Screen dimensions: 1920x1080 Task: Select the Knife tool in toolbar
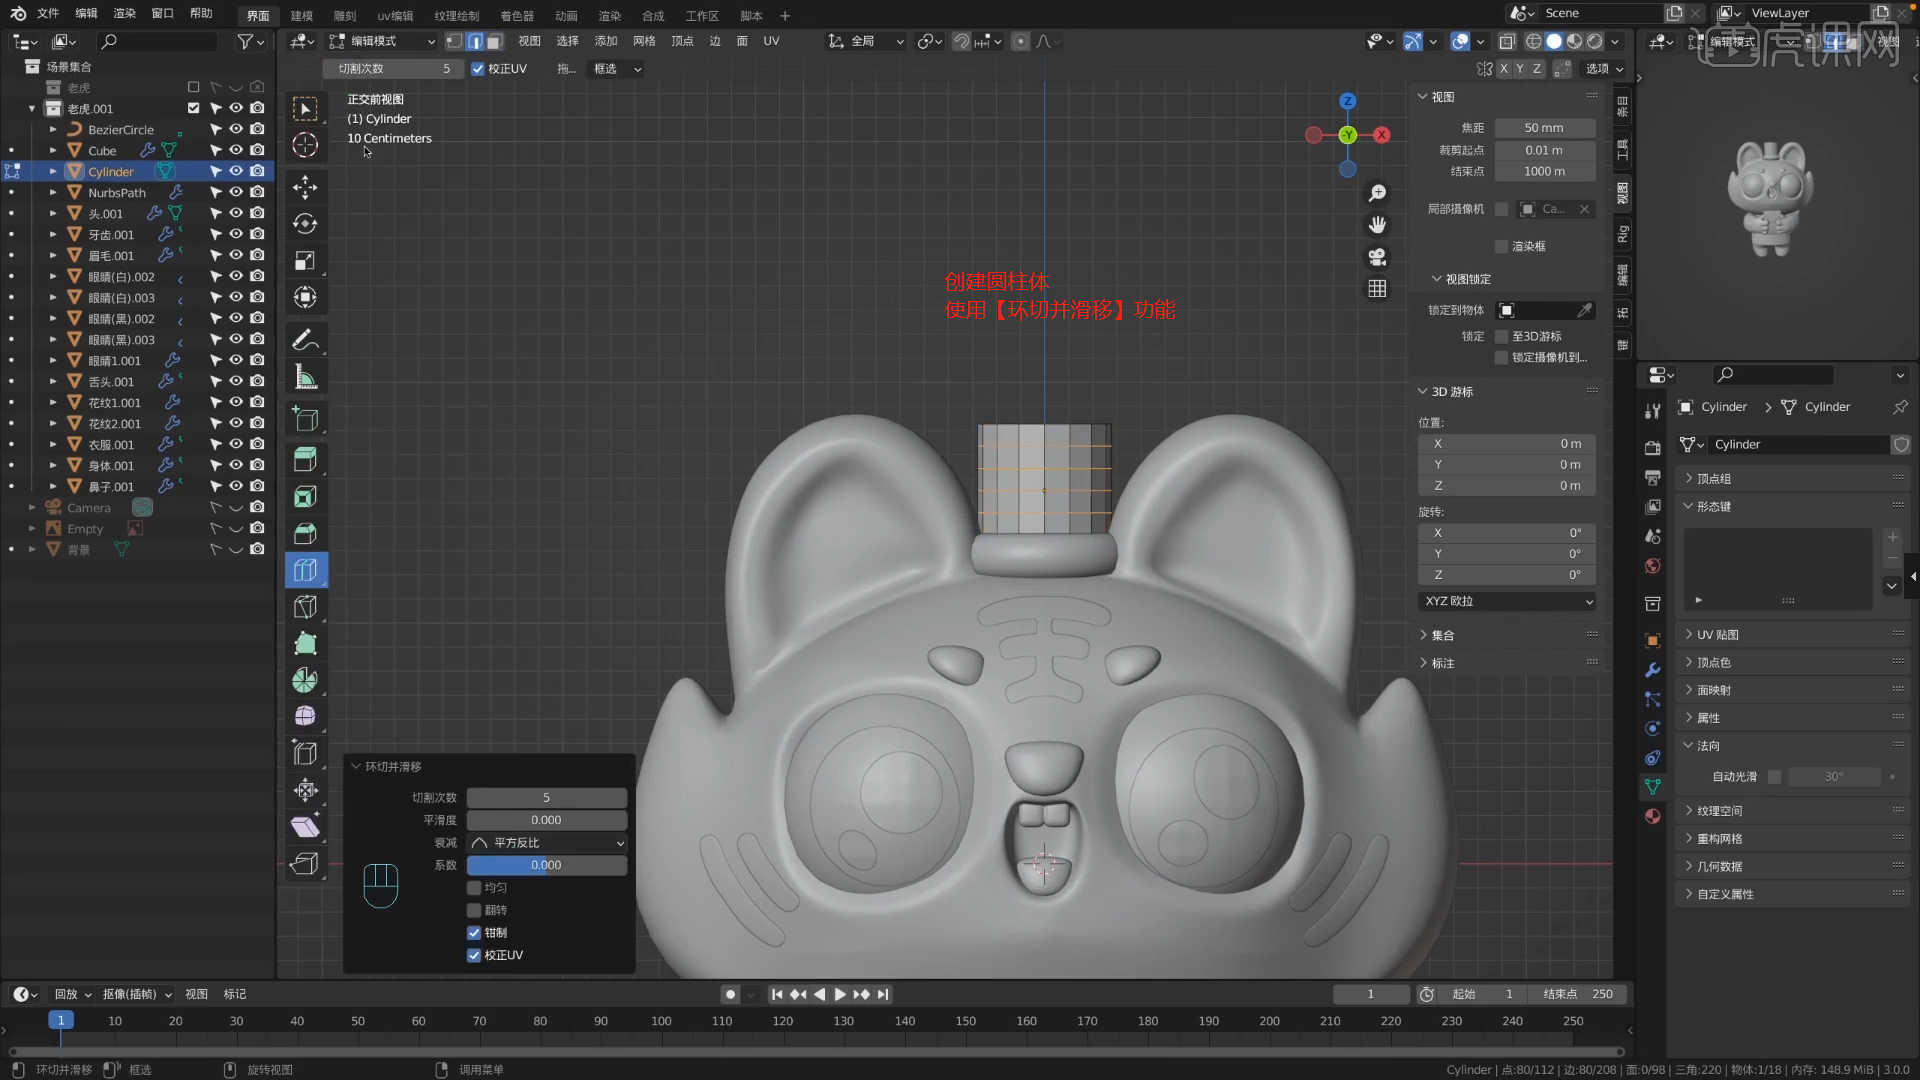(305, 607)
